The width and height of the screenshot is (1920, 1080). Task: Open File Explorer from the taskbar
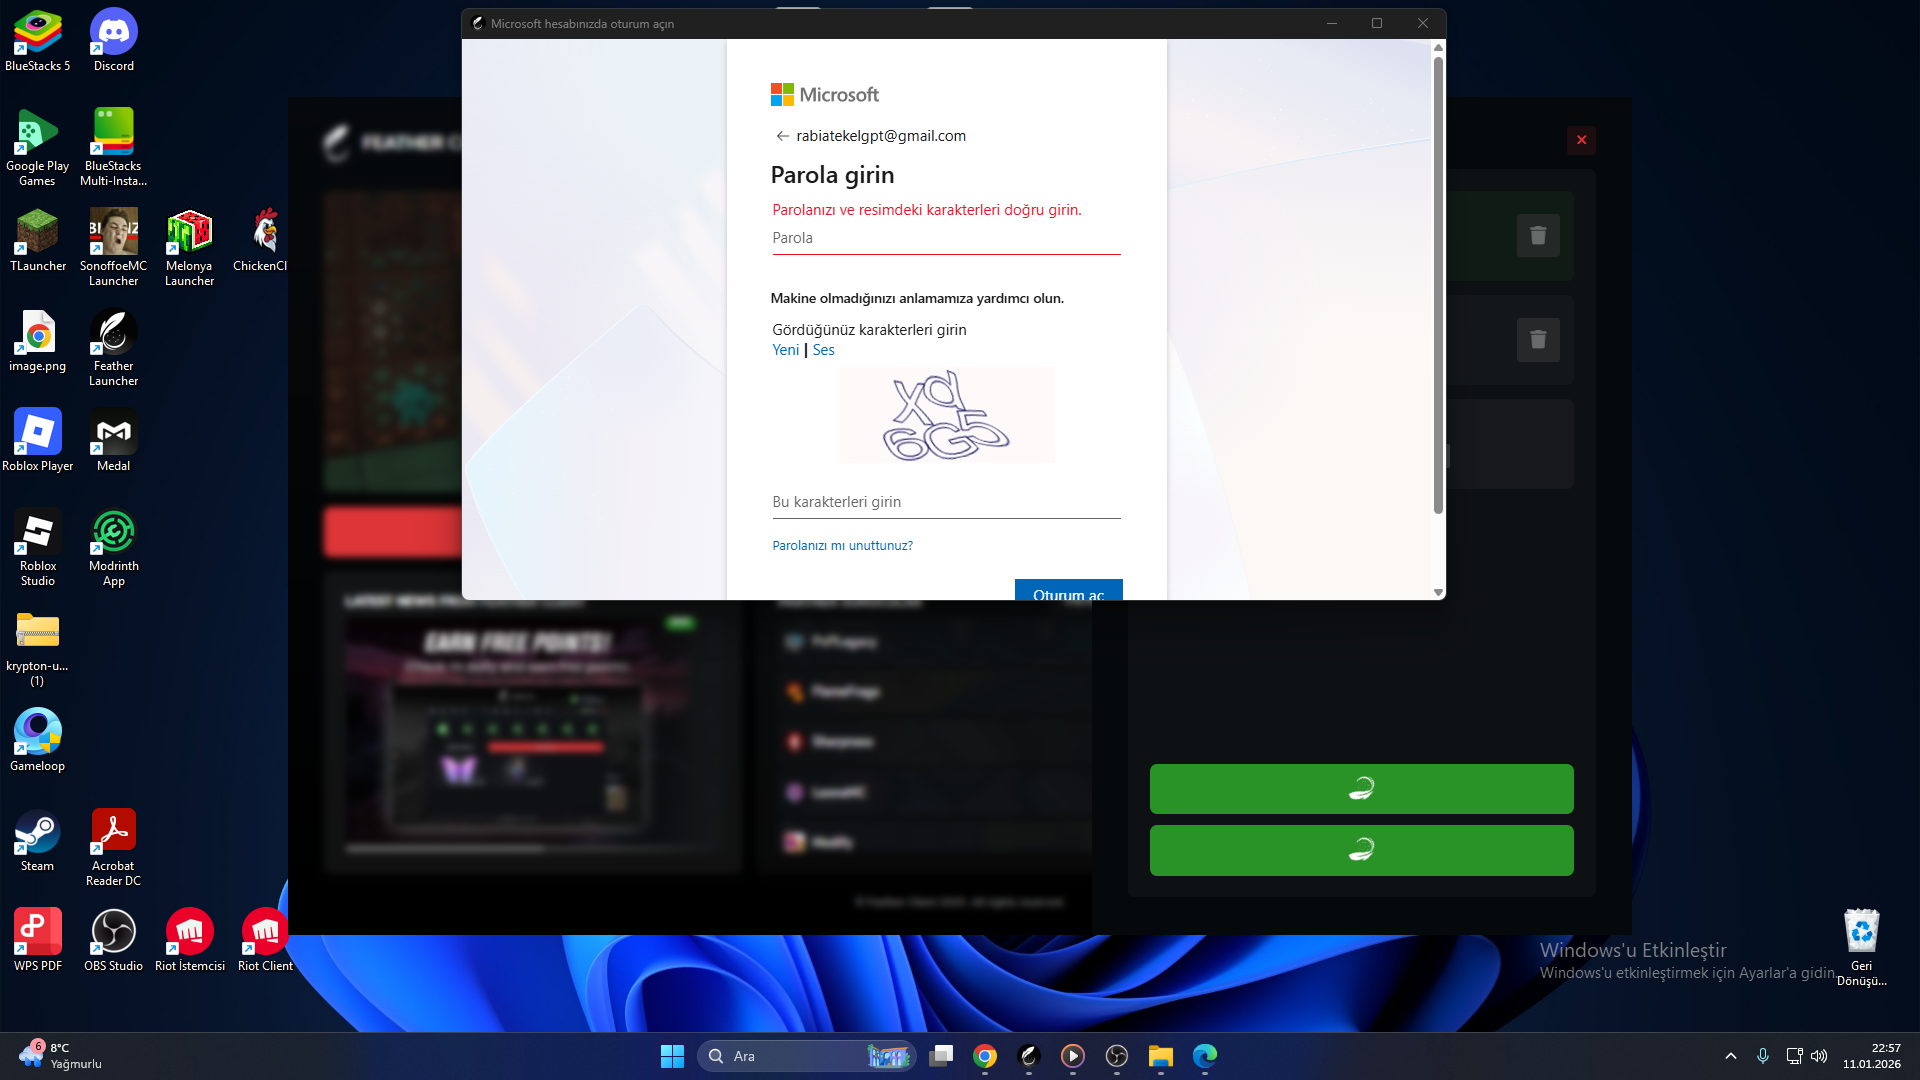[x=1161, y=1056]
